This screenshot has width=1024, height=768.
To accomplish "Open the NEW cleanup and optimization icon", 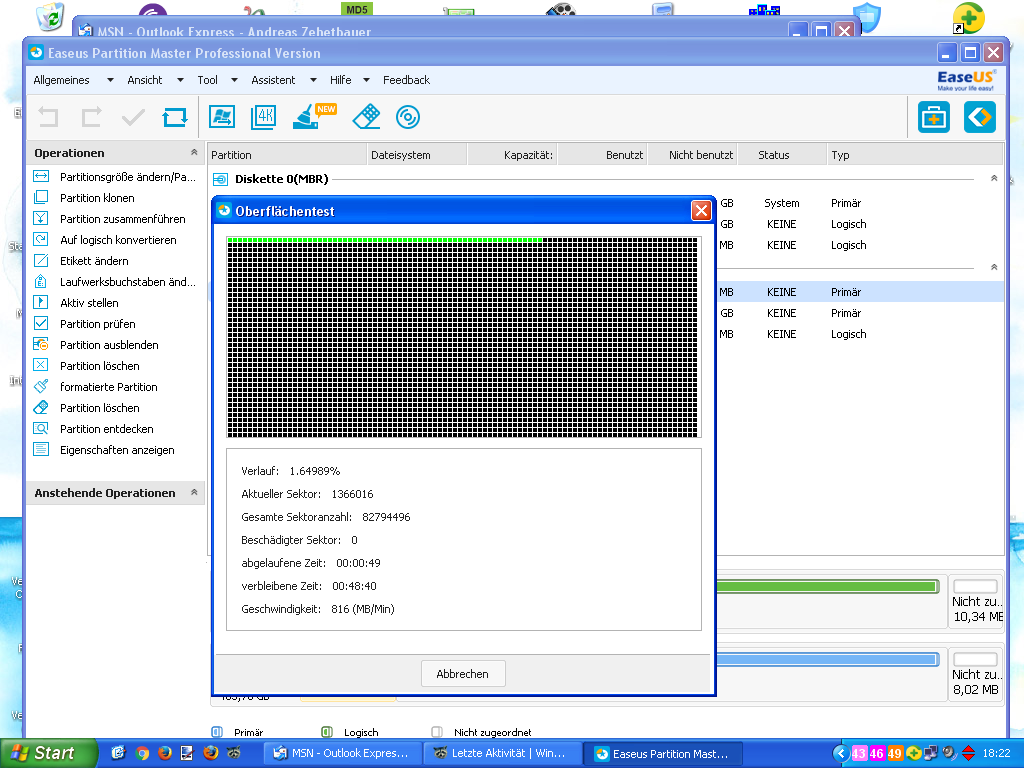I will tap(314, 116).
